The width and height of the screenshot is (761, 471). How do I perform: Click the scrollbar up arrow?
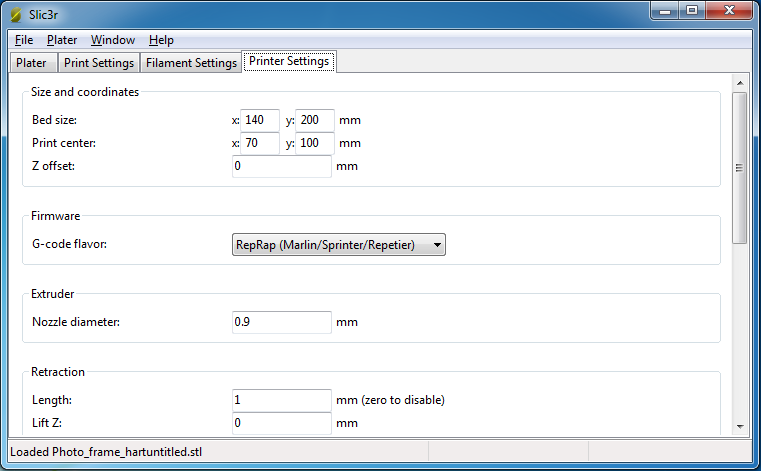pos(740,83)
